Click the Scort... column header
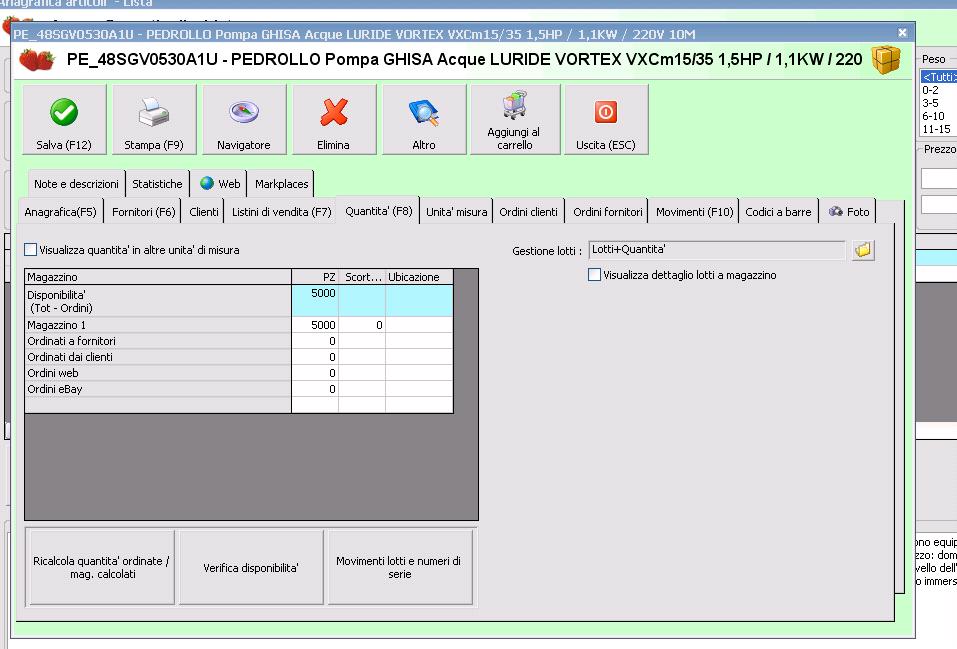Viewport: 957px width, 649px height. point(362,277)
